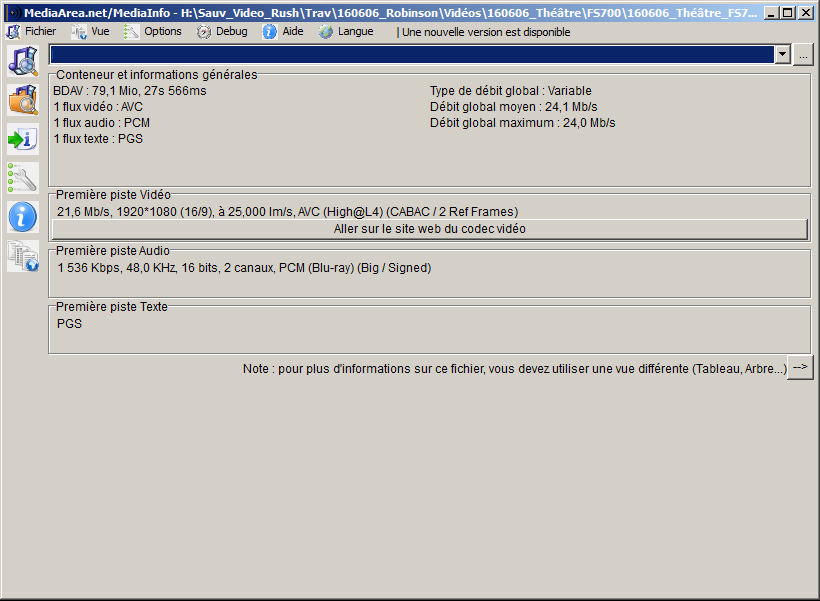The image size is (820, 601).
Task: Open the Fichier menu
Action: click(x=31, y=31)
